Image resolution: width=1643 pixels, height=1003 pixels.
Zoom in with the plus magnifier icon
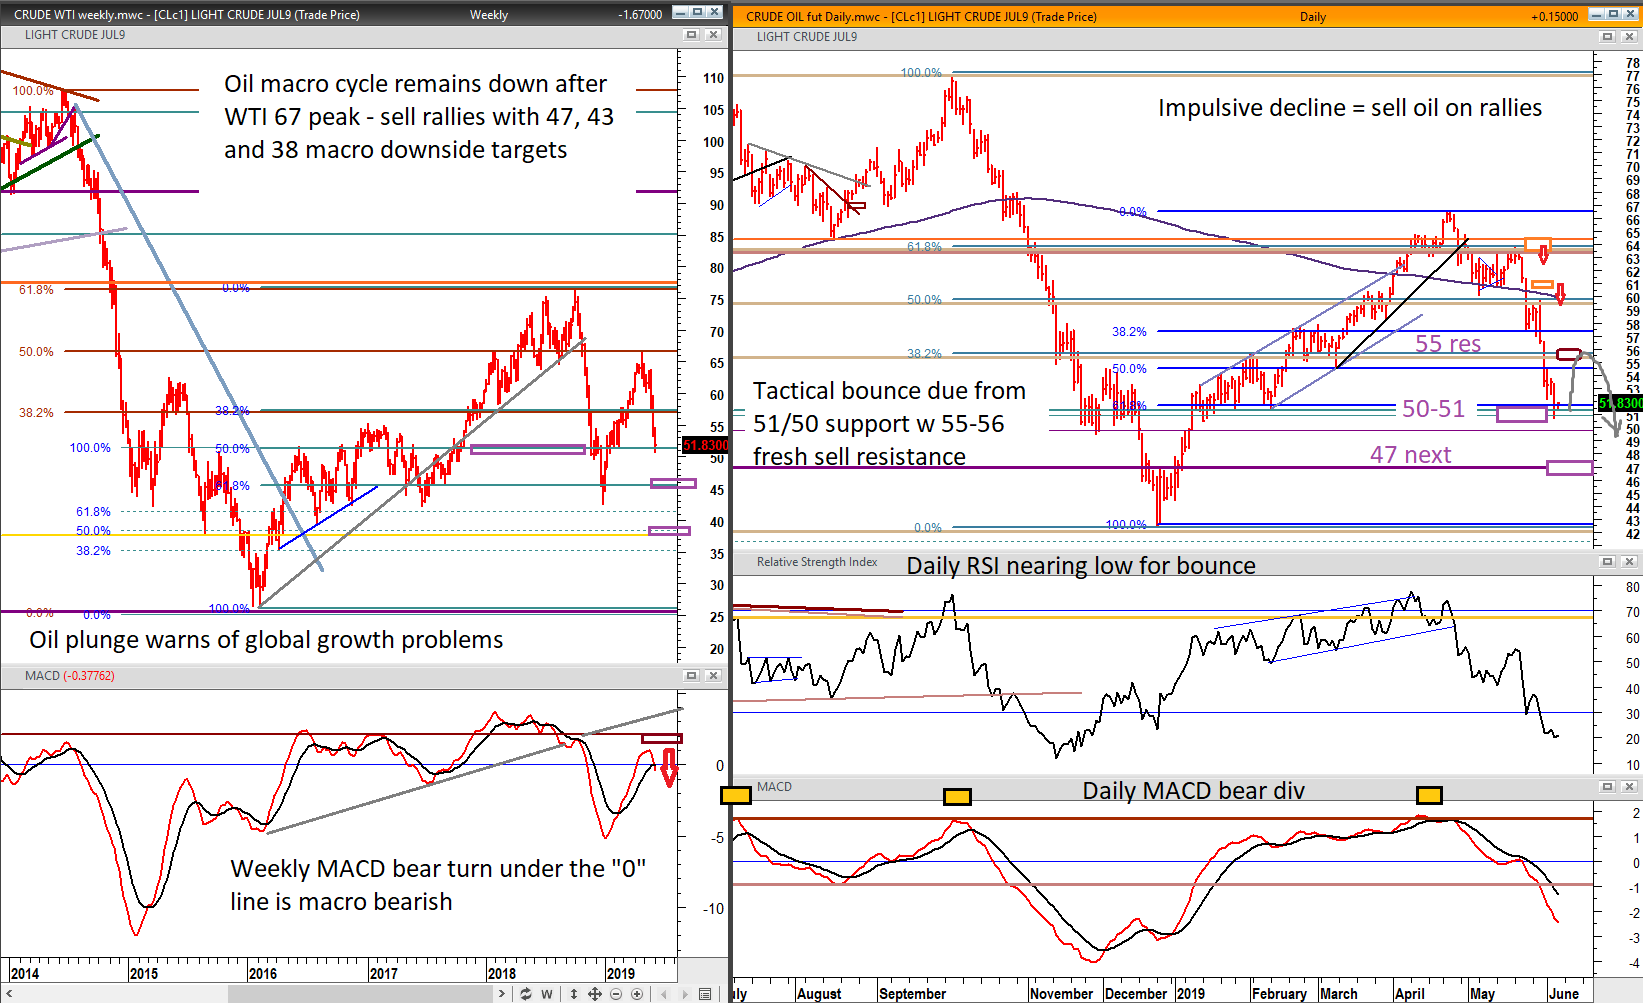coord(637,994)
